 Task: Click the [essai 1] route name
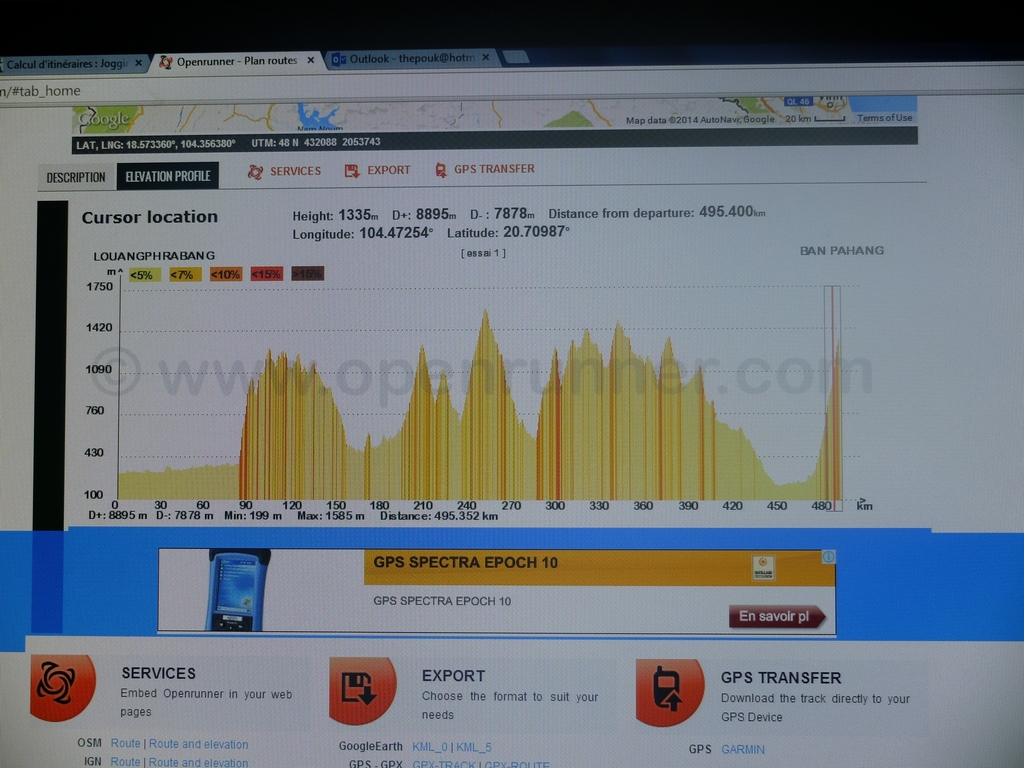[483, 253]
